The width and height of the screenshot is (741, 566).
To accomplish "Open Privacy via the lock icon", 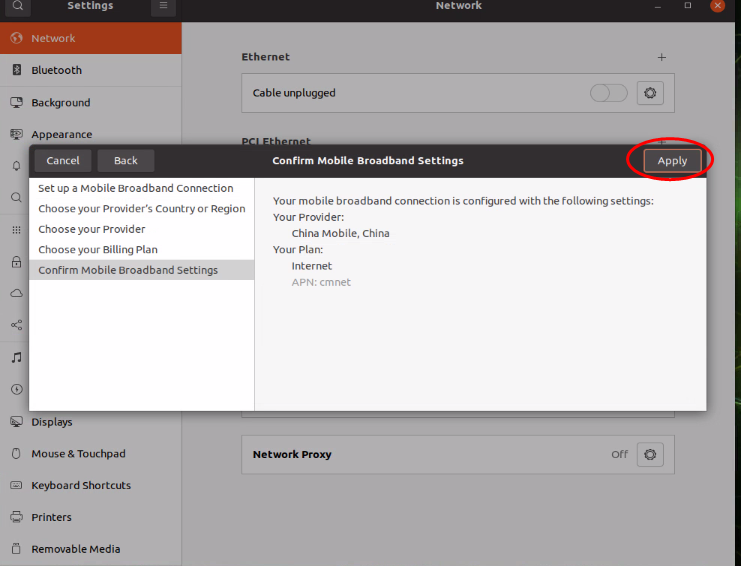I will 17,262.
